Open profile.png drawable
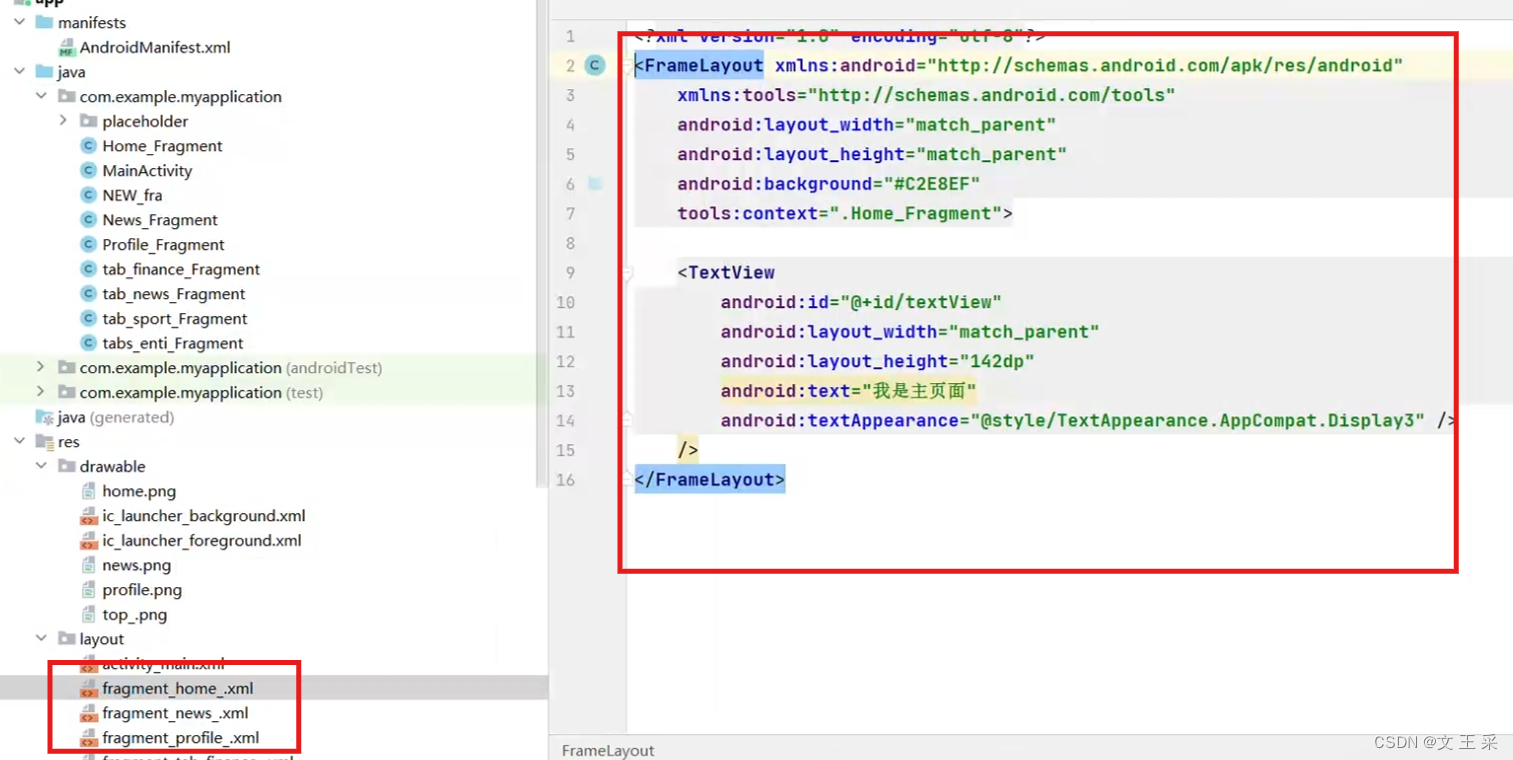 tap(142, 590)
